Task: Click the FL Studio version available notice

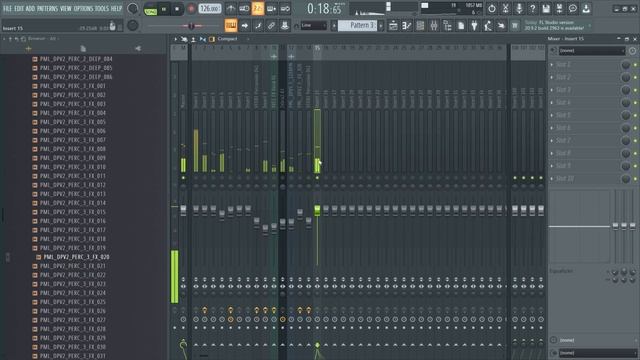Action: tap(557, 25)
